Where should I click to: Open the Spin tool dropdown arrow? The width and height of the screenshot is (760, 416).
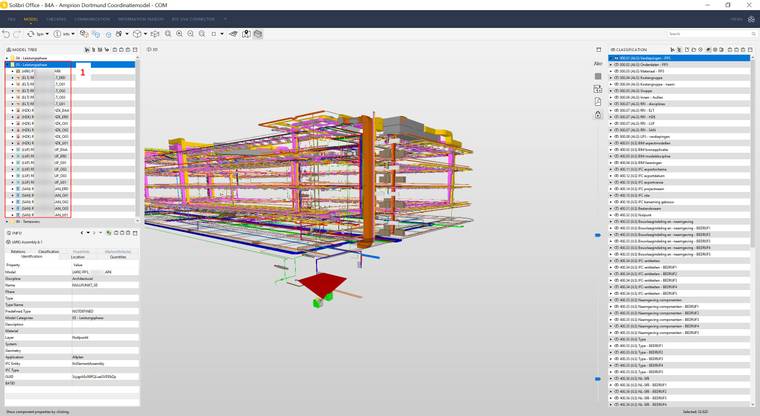tap(47, 34)
